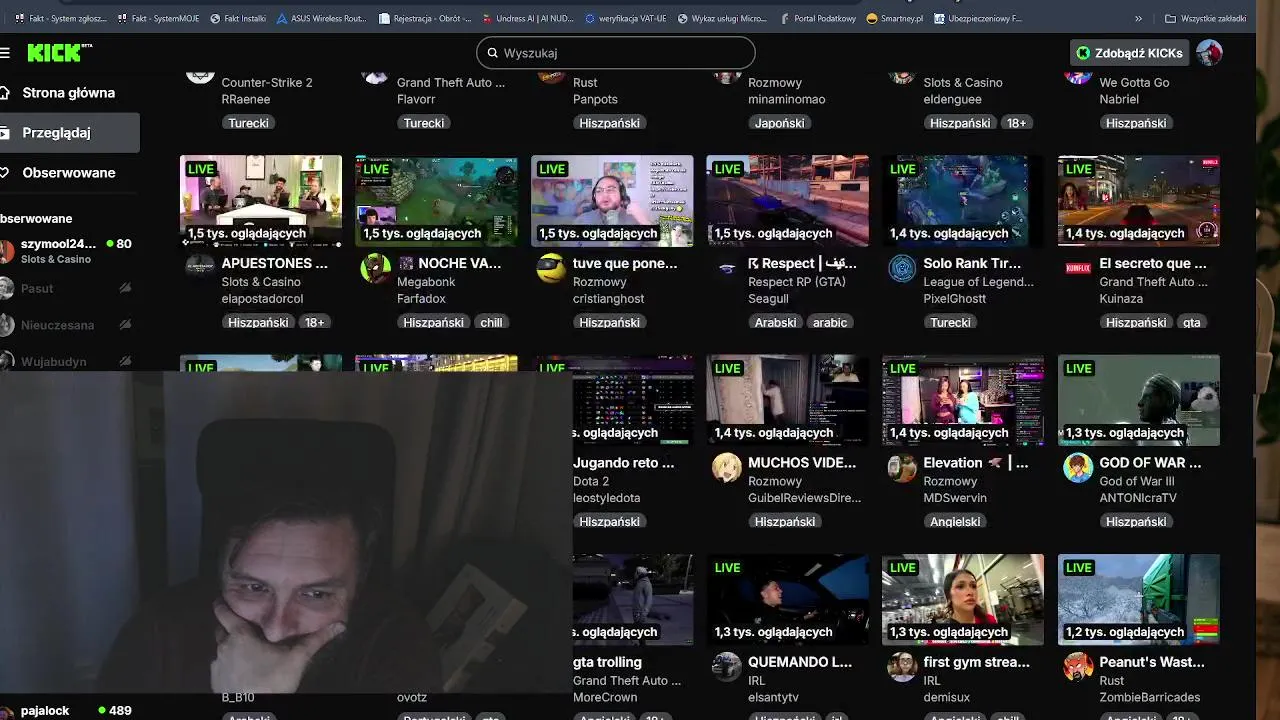
Task: Open the hamburger menu beside Kick logo
Action: click(x=5, y=53)
